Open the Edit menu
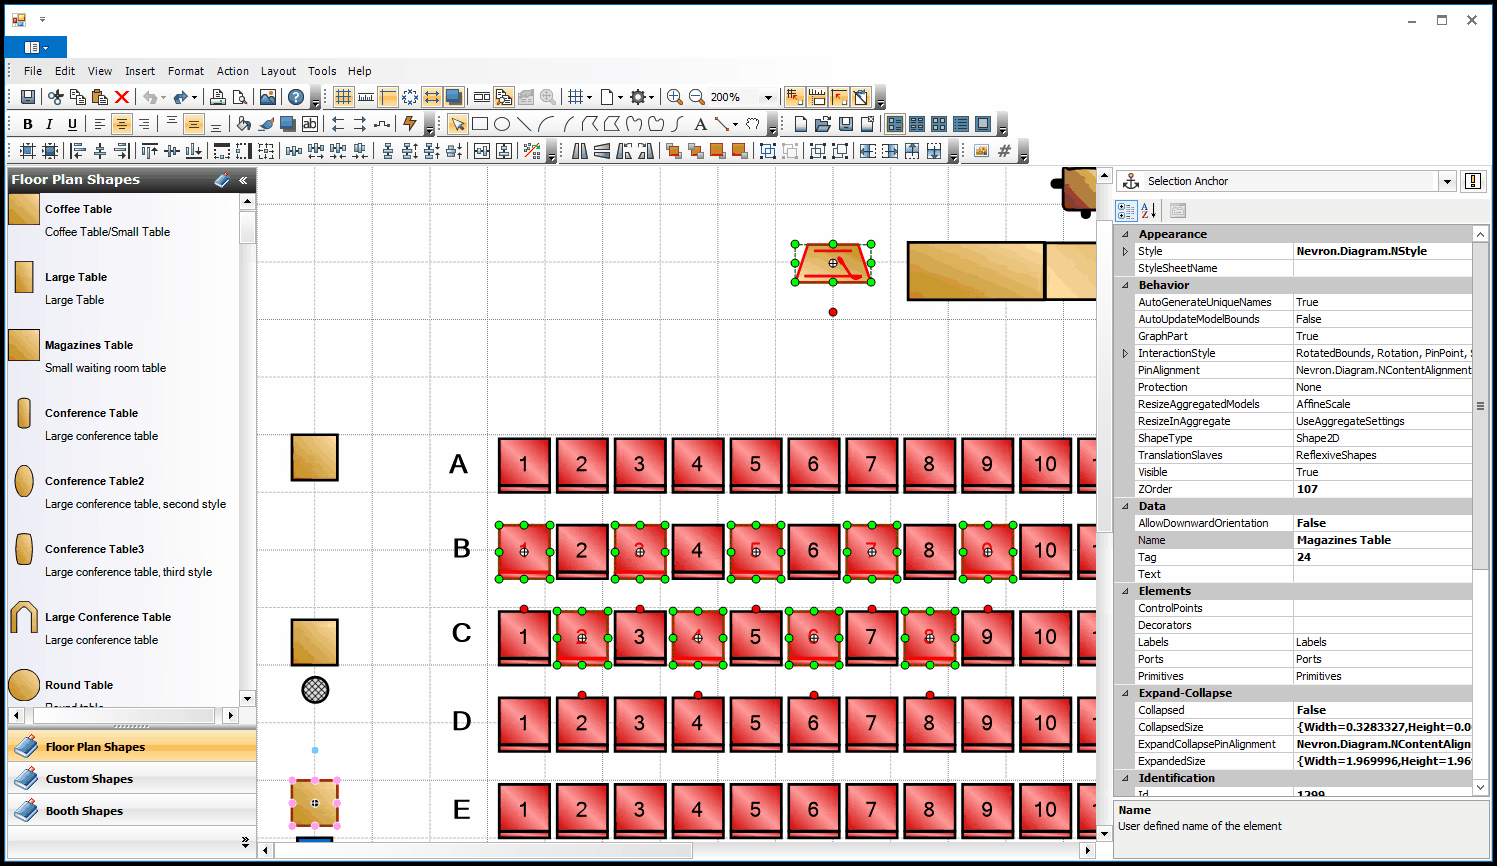The image size is (1497, 866). 65,71
